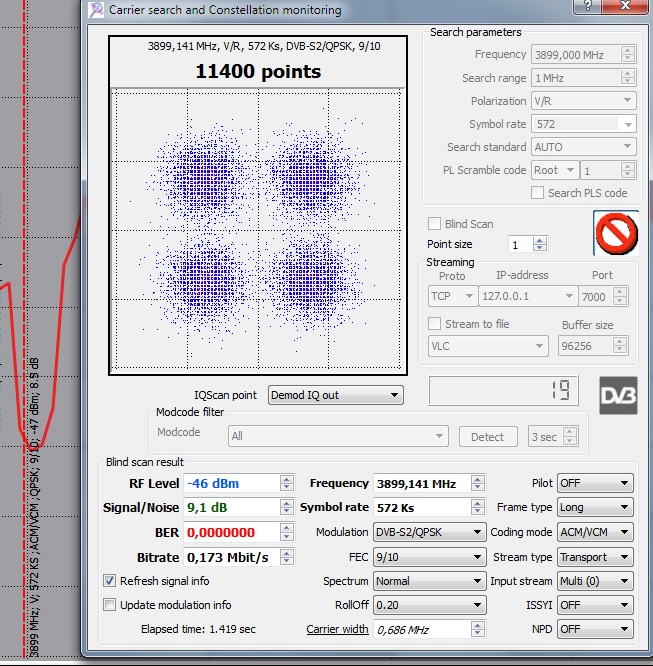The width and height of the screenshot is (653, 666).
Task: Adjust the Signal/Noise stepper arrows
Action: tap(287, 507)
